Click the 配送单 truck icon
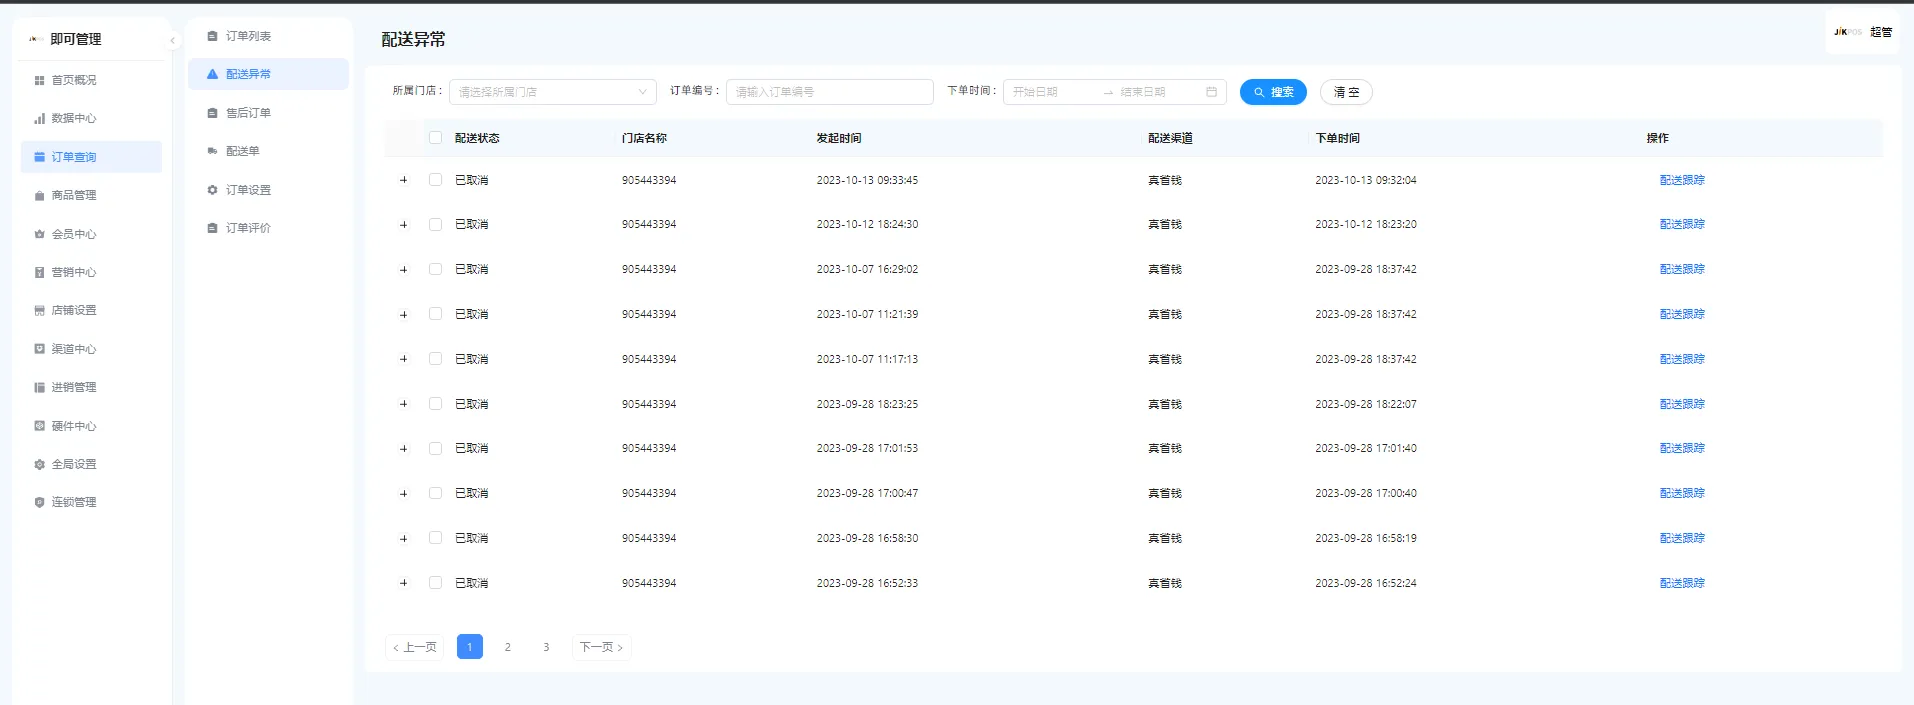1914x705 pixels. (x=212, y=151)
